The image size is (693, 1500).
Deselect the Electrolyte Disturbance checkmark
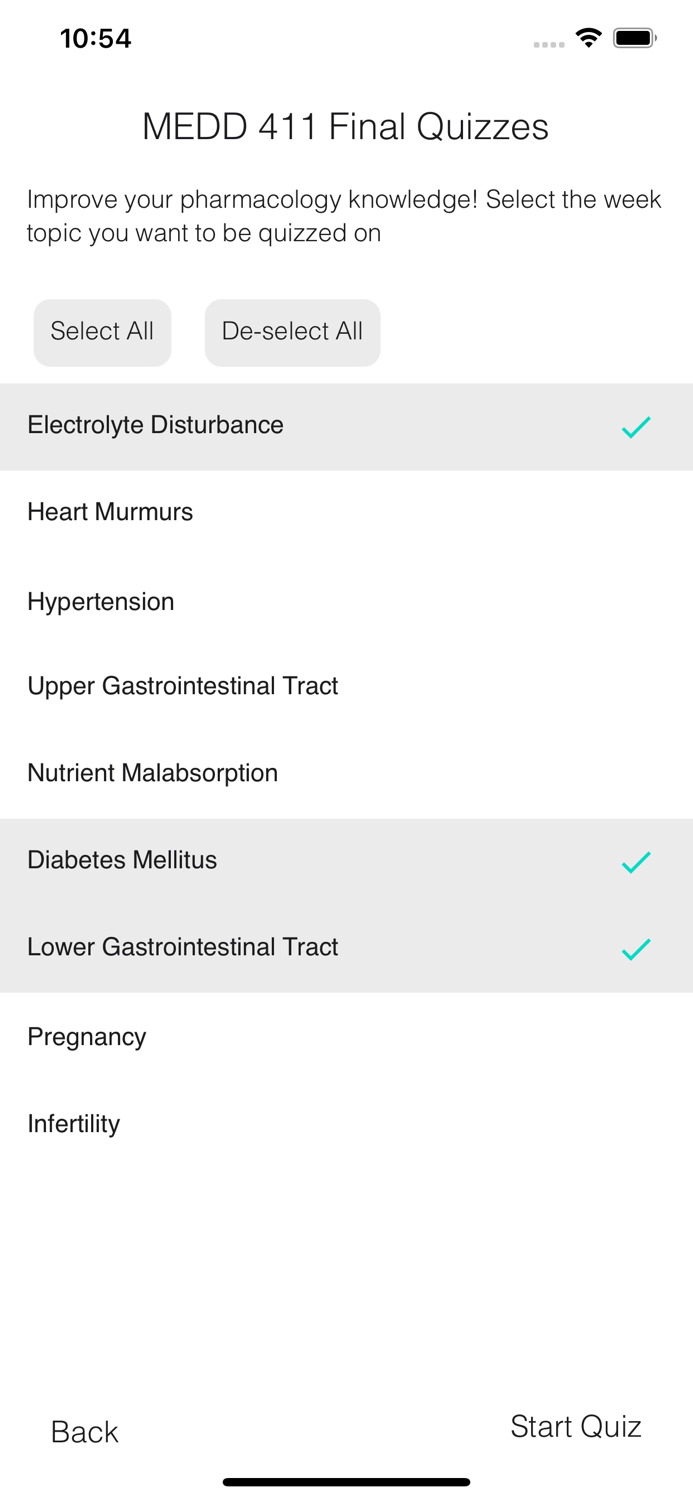click(636, 427)
